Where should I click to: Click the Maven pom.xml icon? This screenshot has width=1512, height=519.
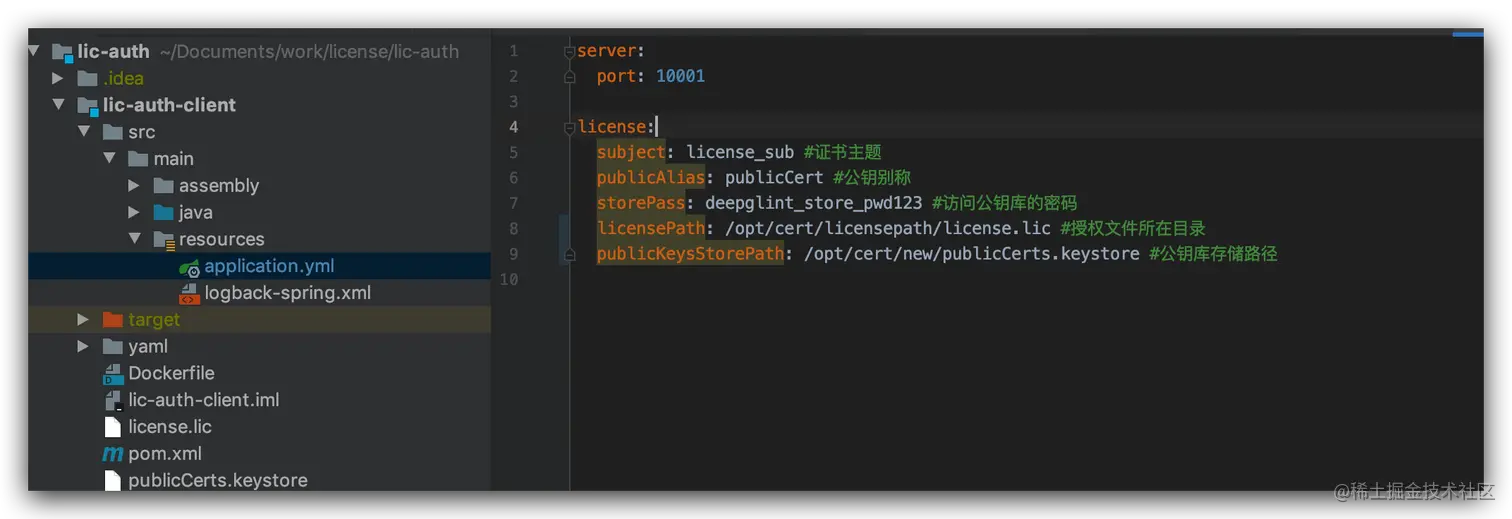113,454
